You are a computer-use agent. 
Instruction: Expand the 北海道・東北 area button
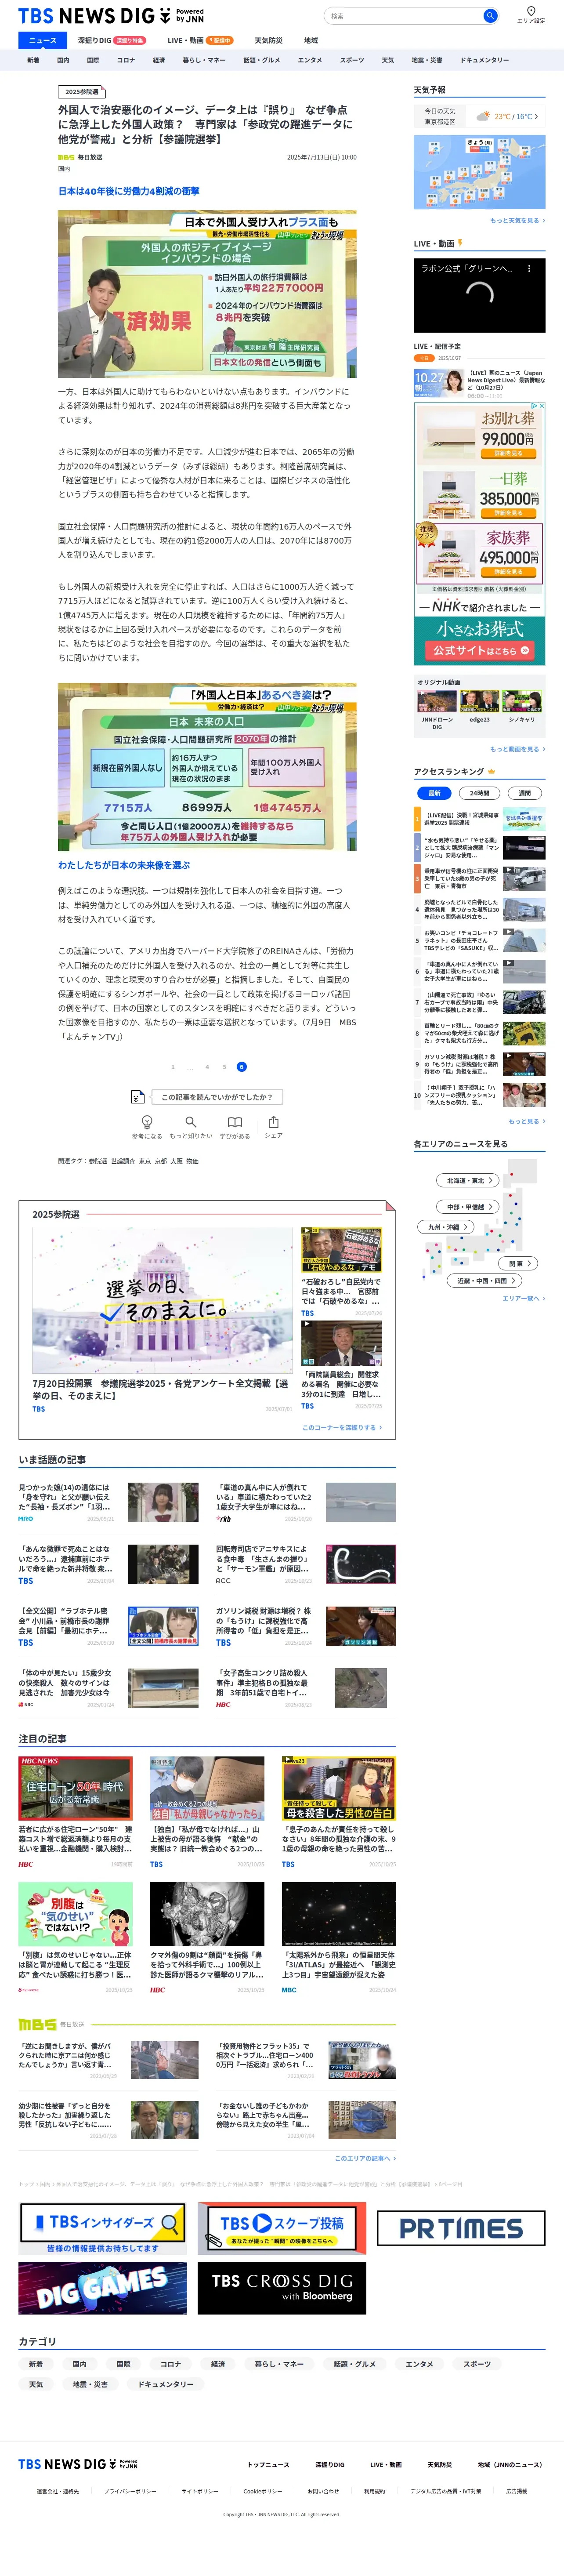(467, 1180)
